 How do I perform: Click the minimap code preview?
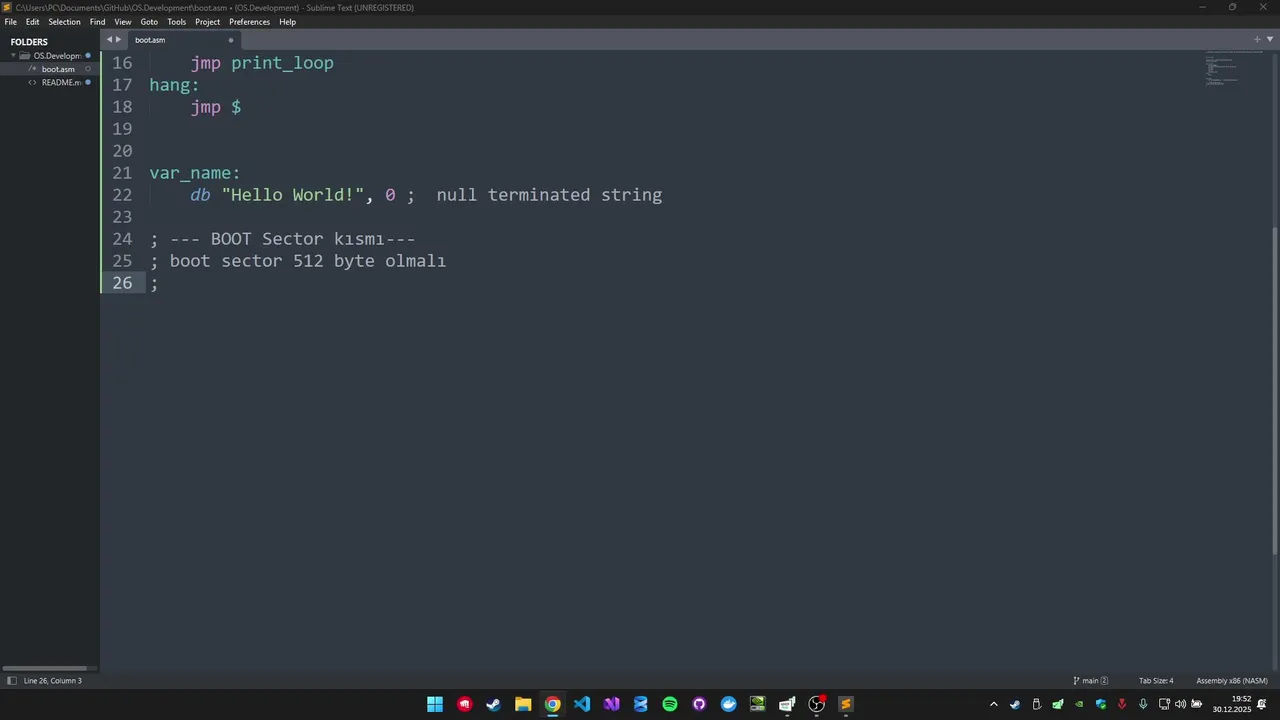point(1222,68)
